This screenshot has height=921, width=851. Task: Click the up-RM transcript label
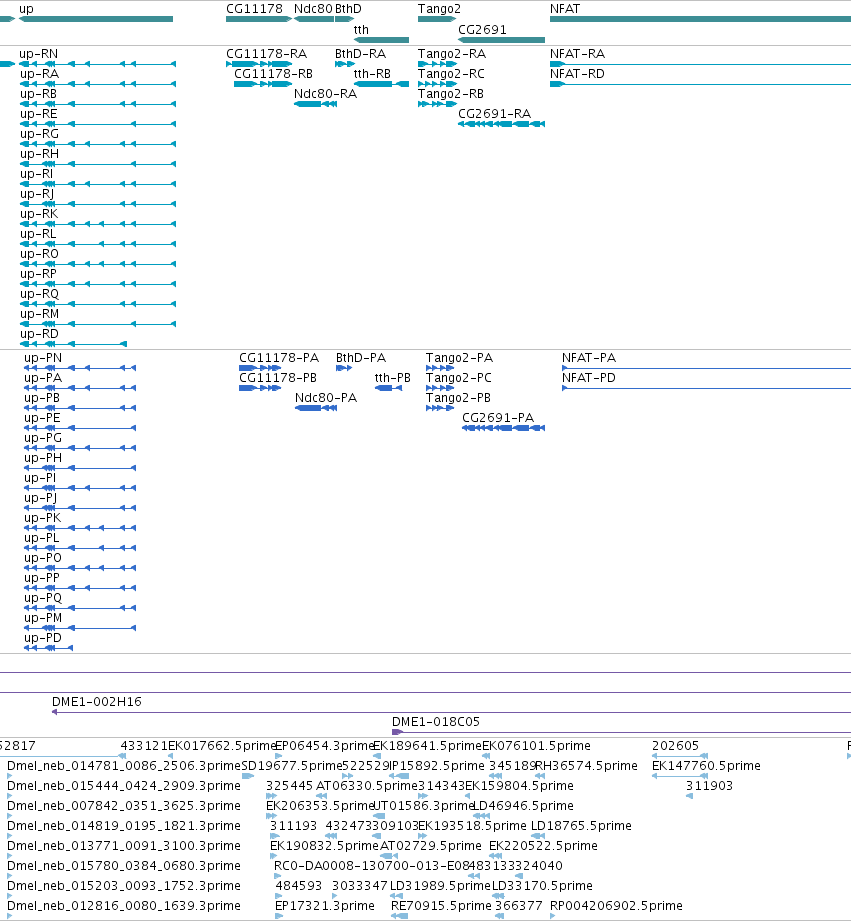pyautogui.click(x=39, y=314)
